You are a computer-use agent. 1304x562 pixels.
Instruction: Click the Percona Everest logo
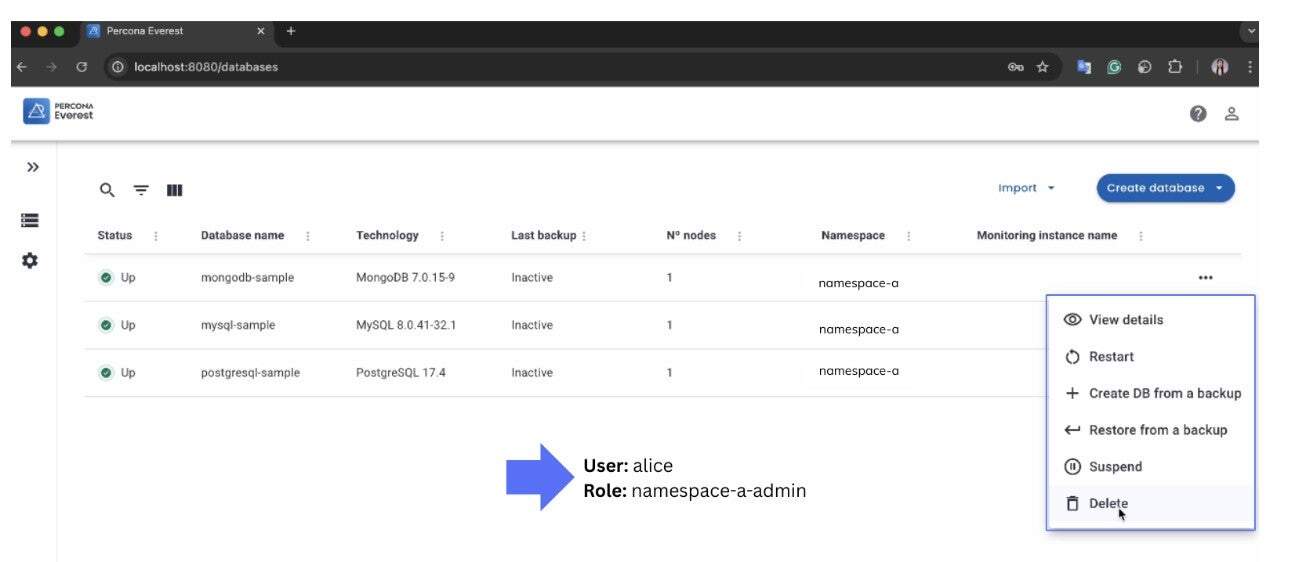click(58, 111)
